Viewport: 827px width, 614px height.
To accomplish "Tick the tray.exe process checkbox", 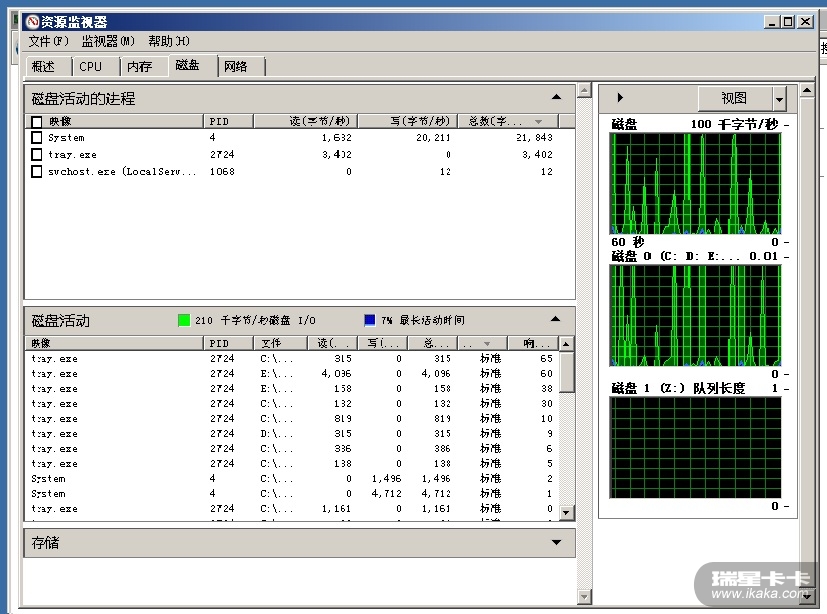I will (x=37, y=155).
